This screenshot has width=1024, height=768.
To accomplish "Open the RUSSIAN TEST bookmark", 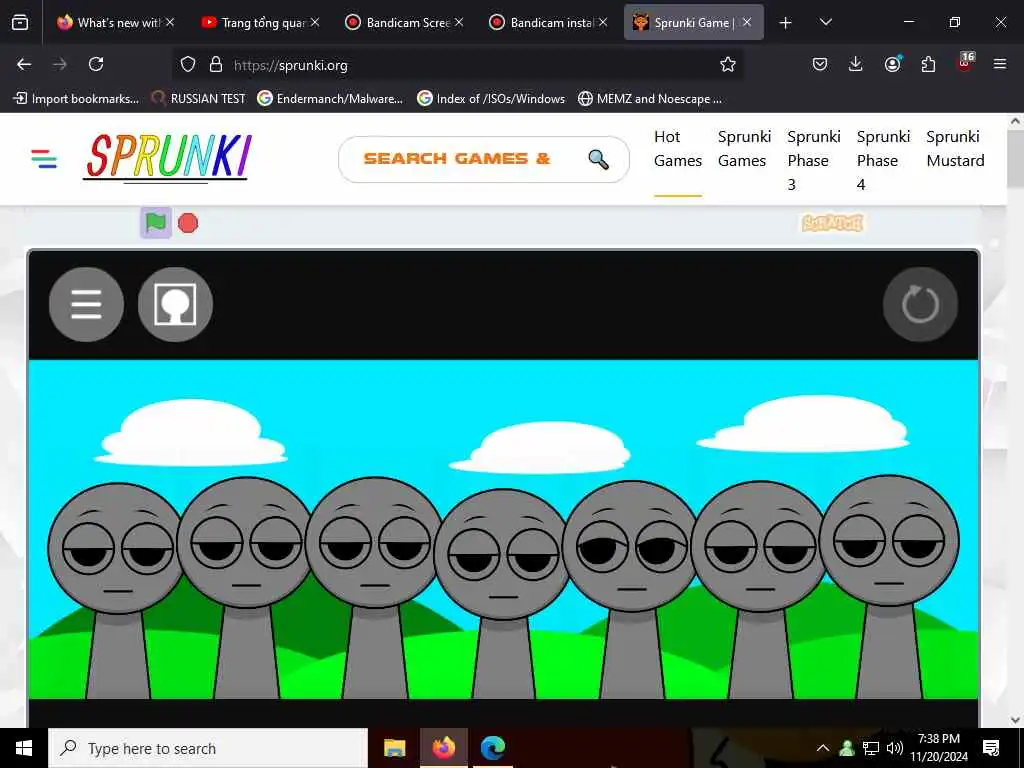I will coord(199,99).
